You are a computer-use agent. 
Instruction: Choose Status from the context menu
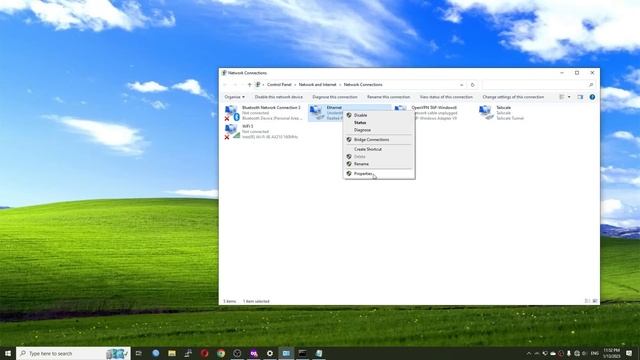pyautogui.click(x=379, y=123)
